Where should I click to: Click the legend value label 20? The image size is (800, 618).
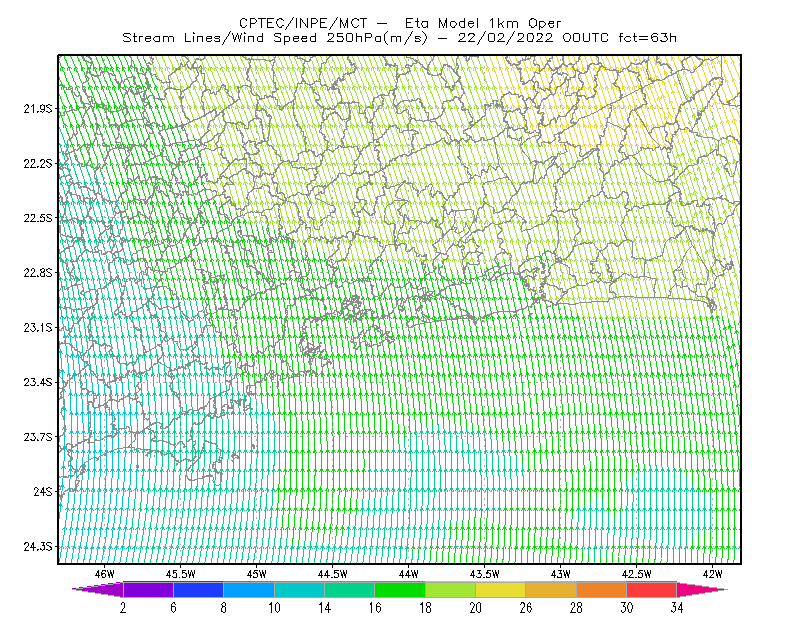coord(476,608)
